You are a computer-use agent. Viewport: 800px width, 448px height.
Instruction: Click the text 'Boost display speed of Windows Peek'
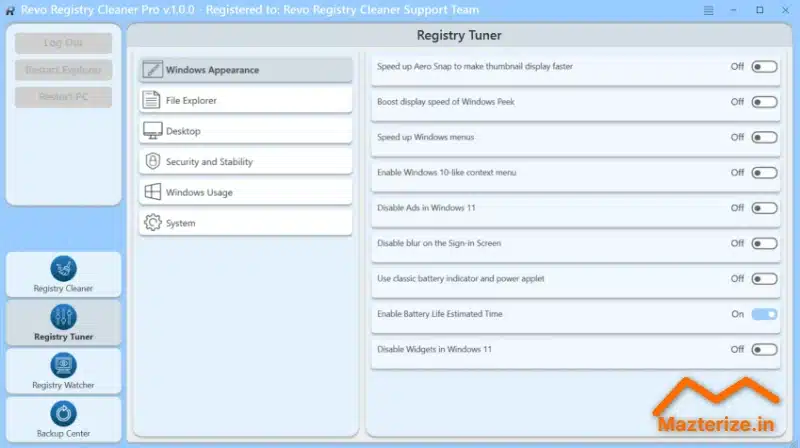446,102
